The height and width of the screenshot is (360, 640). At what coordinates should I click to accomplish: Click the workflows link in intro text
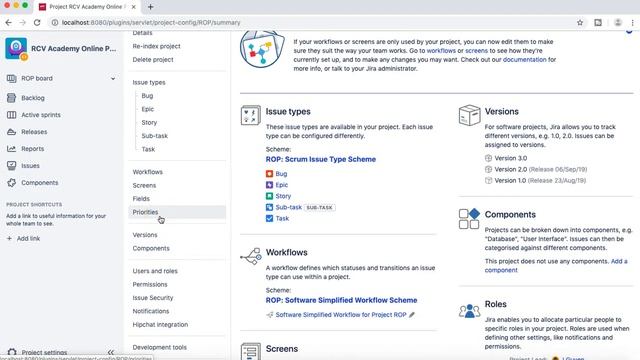tap(441, 51)
